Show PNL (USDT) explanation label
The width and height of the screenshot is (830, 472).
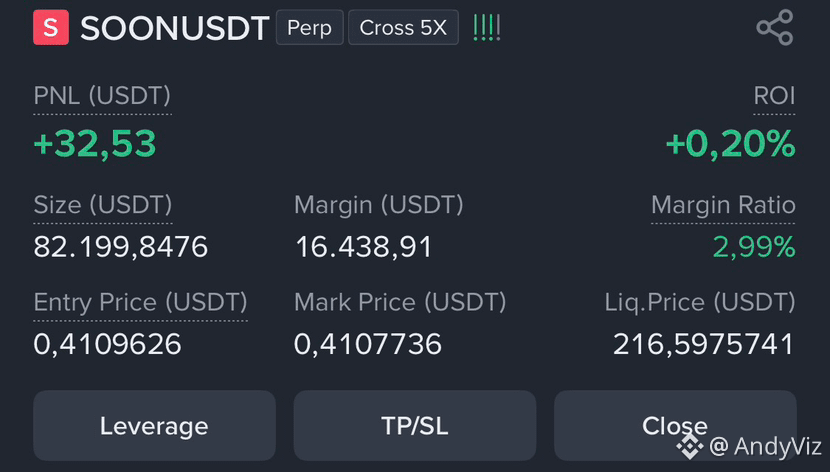(102, 96)
